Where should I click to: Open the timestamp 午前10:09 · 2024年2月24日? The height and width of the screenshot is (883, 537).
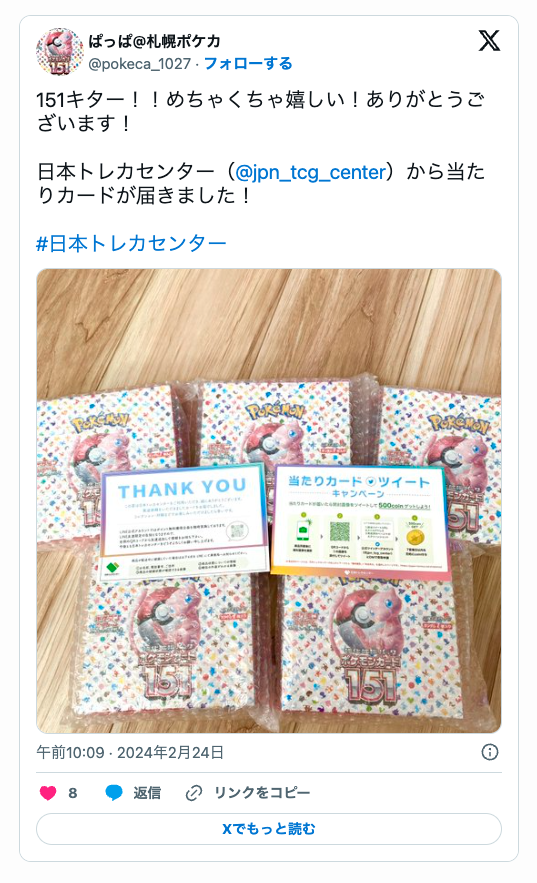coord(130,752)
